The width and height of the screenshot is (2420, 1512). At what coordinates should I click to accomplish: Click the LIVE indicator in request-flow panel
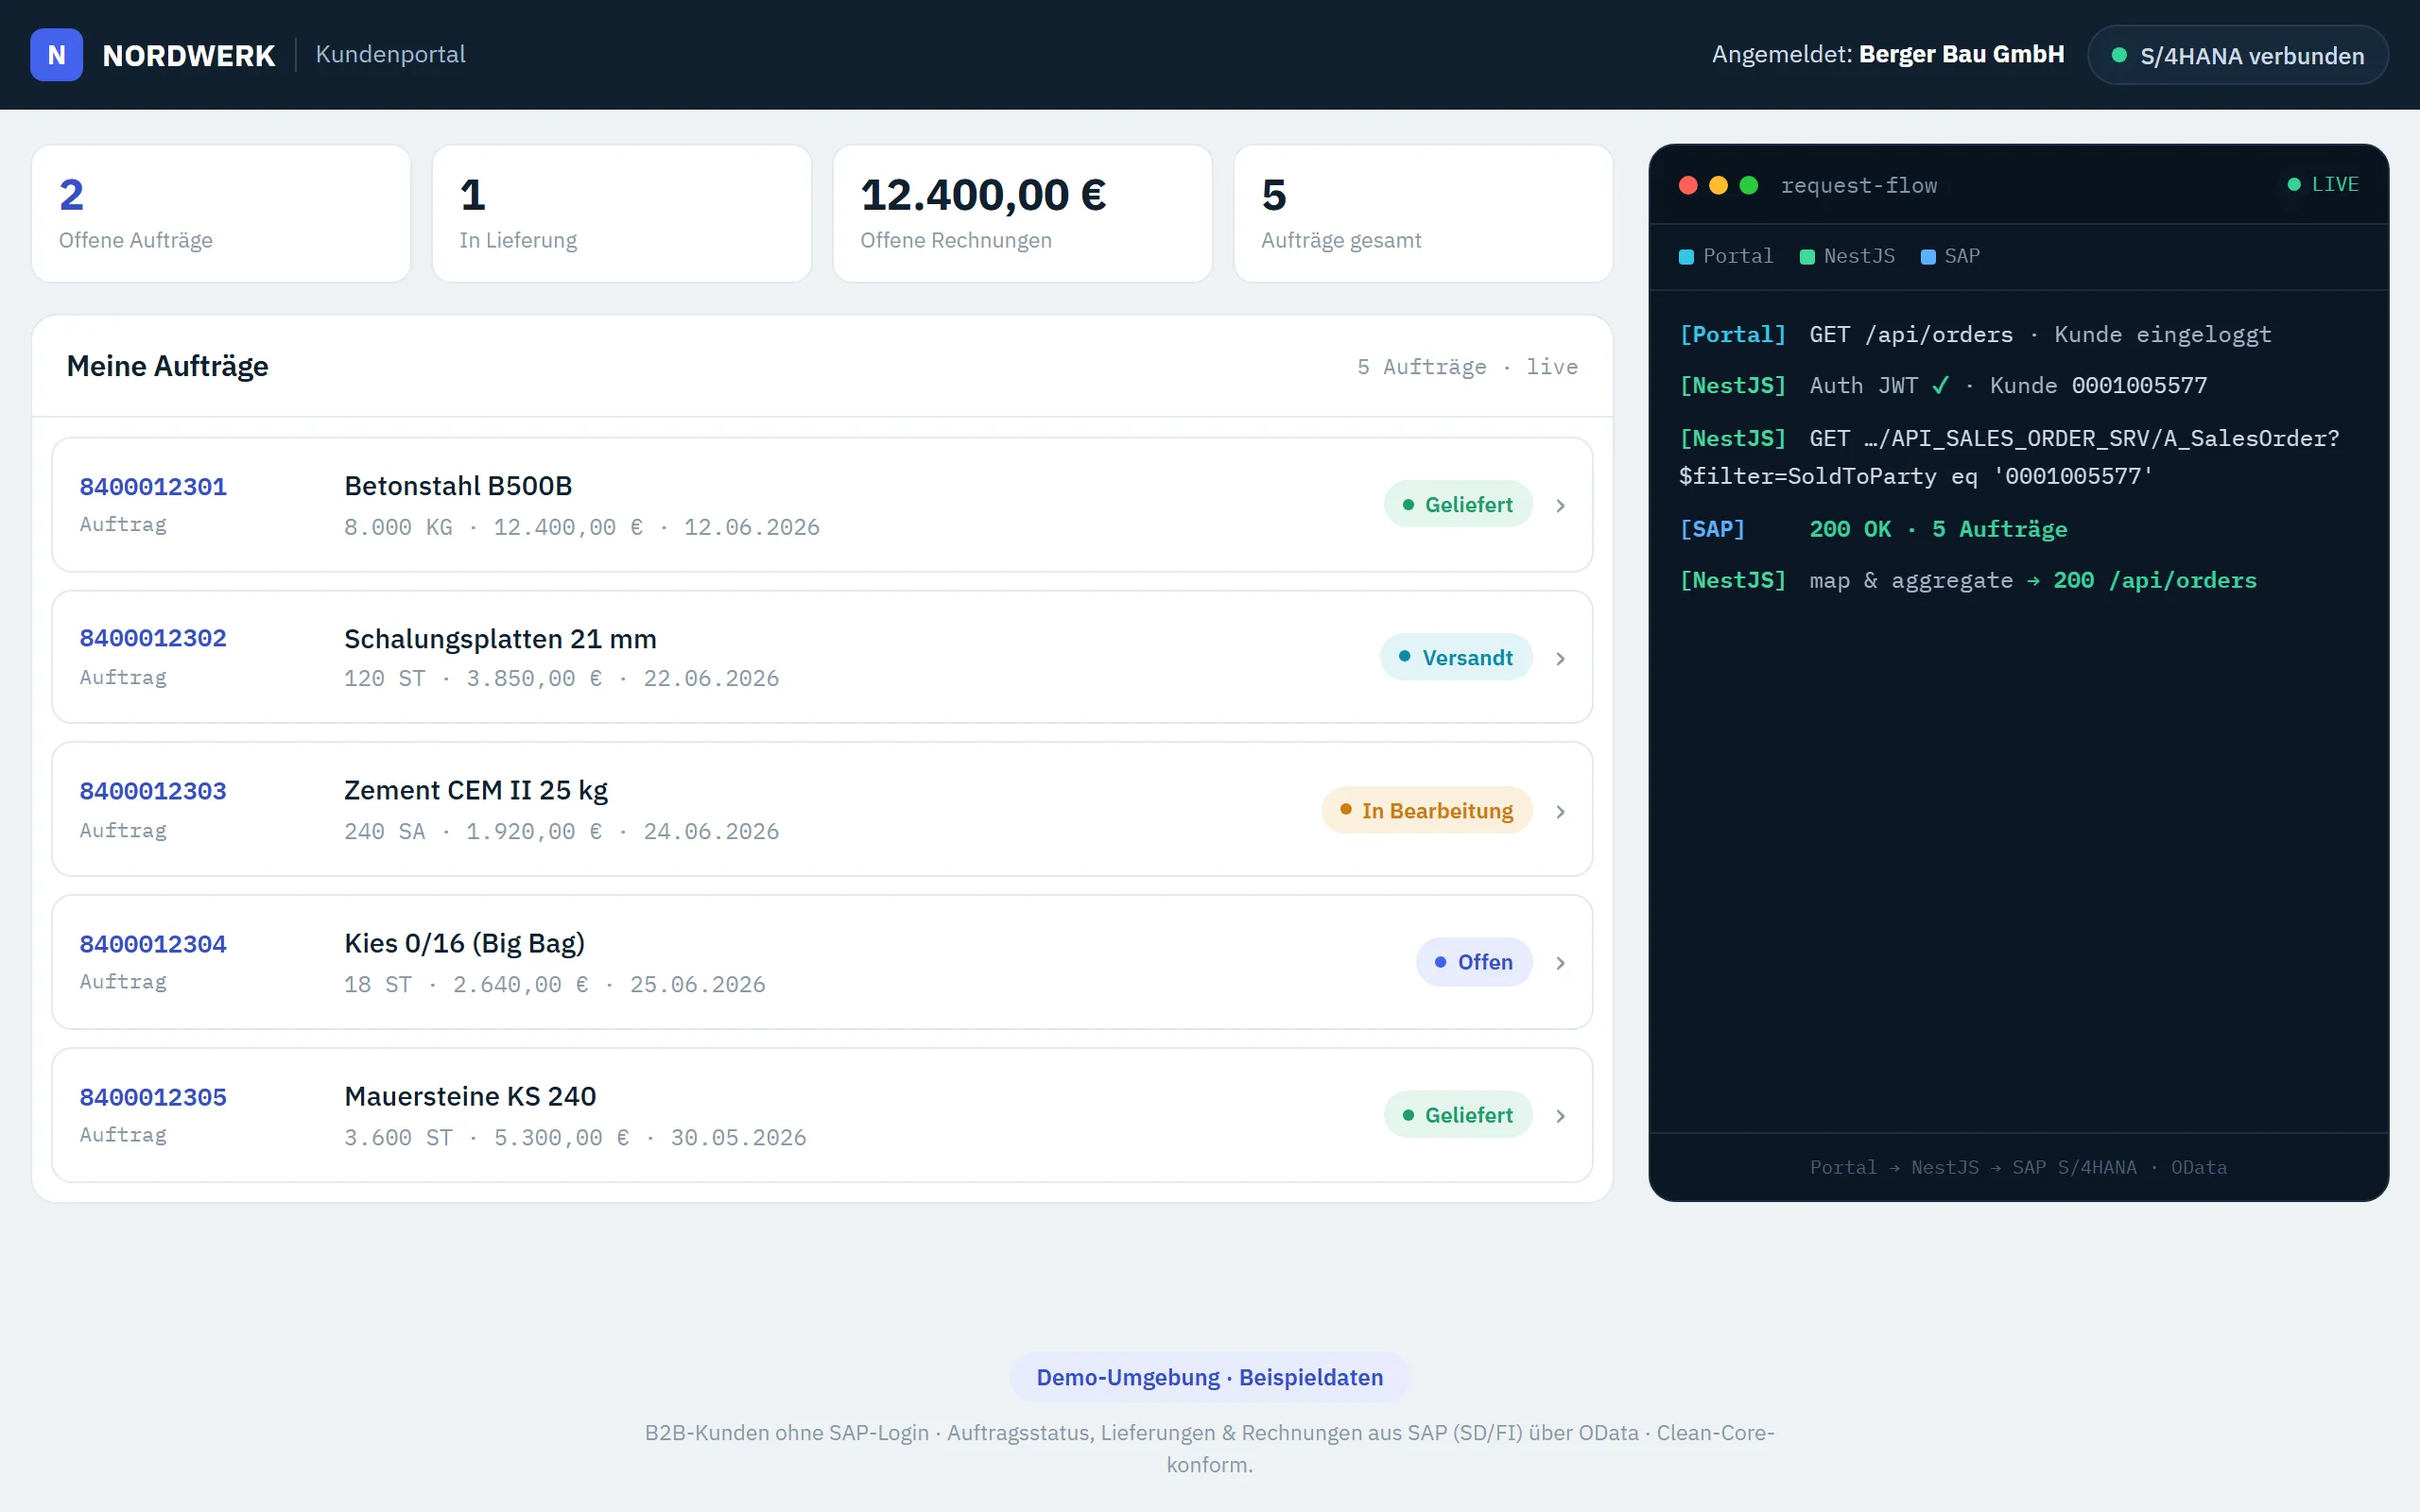click(2323, 184)
